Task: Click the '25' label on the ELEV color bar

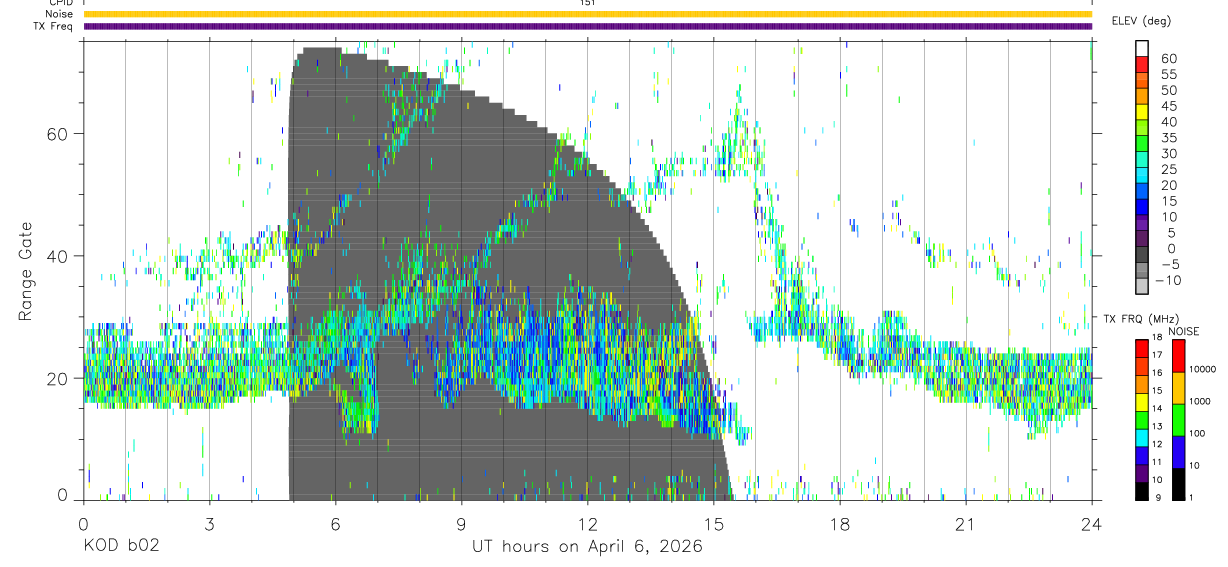Action: click(1169, 170)
